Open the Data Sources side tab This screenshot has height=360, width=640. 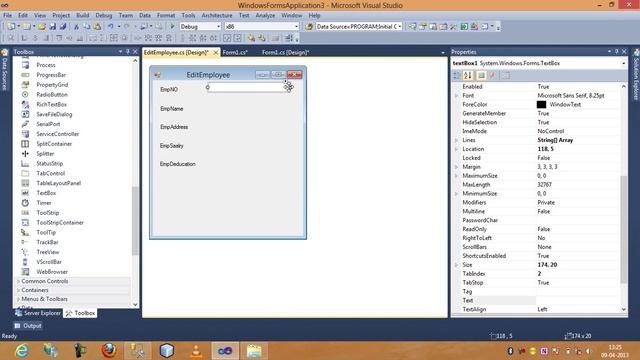[x=4, y=71]
